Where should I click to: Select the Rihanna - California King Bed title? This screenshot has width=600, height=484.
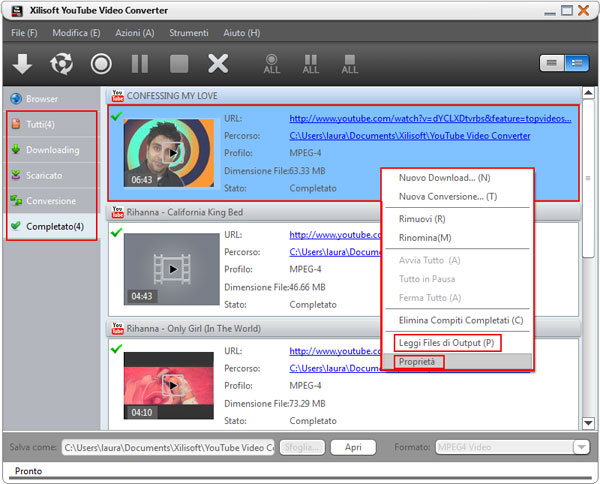pos(185,212)
